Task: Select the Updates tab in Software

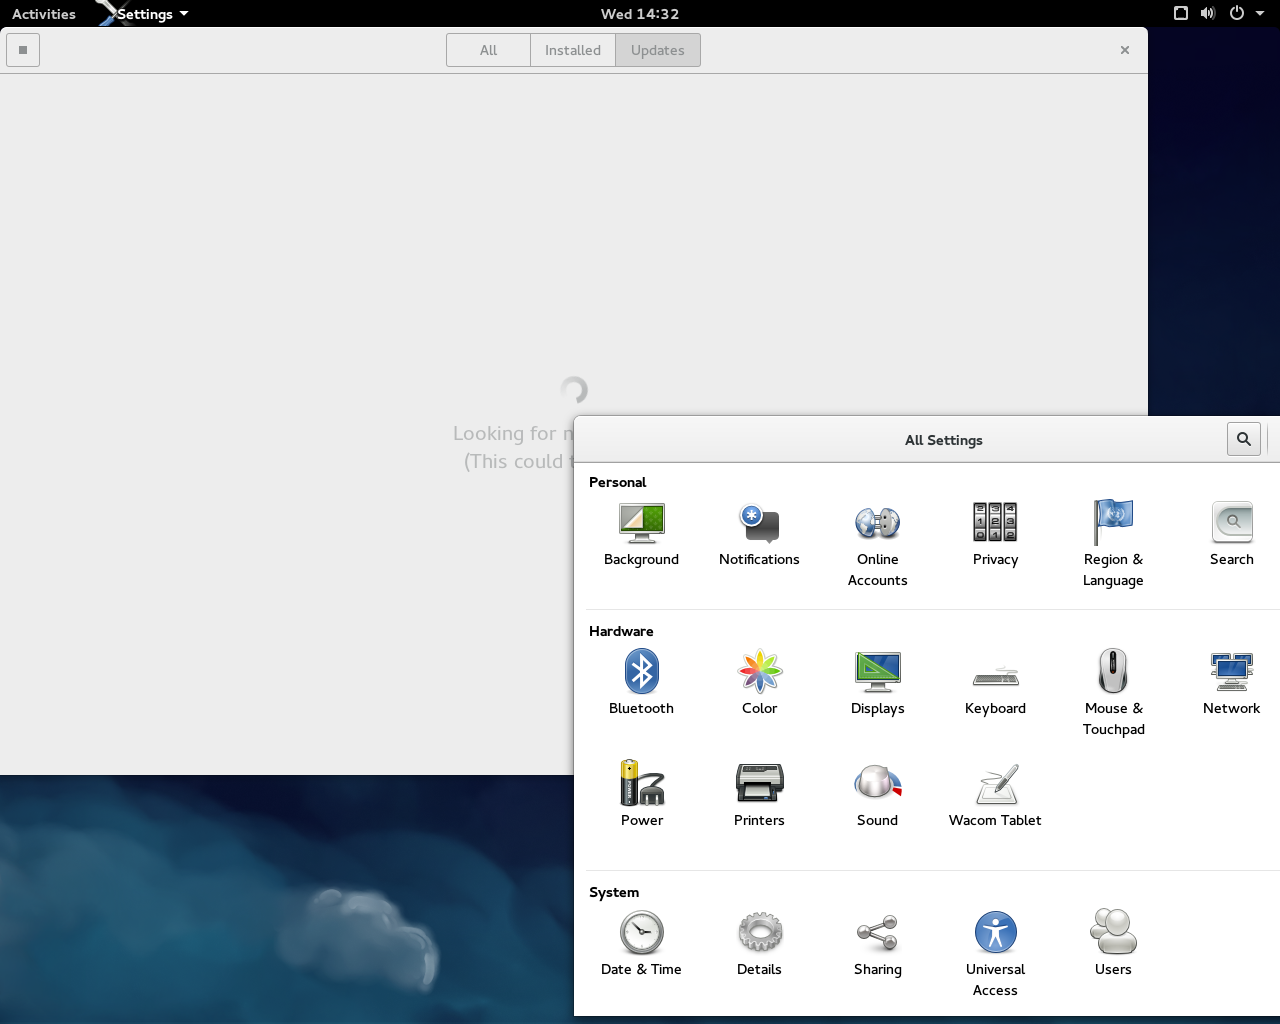Action: 658,50
